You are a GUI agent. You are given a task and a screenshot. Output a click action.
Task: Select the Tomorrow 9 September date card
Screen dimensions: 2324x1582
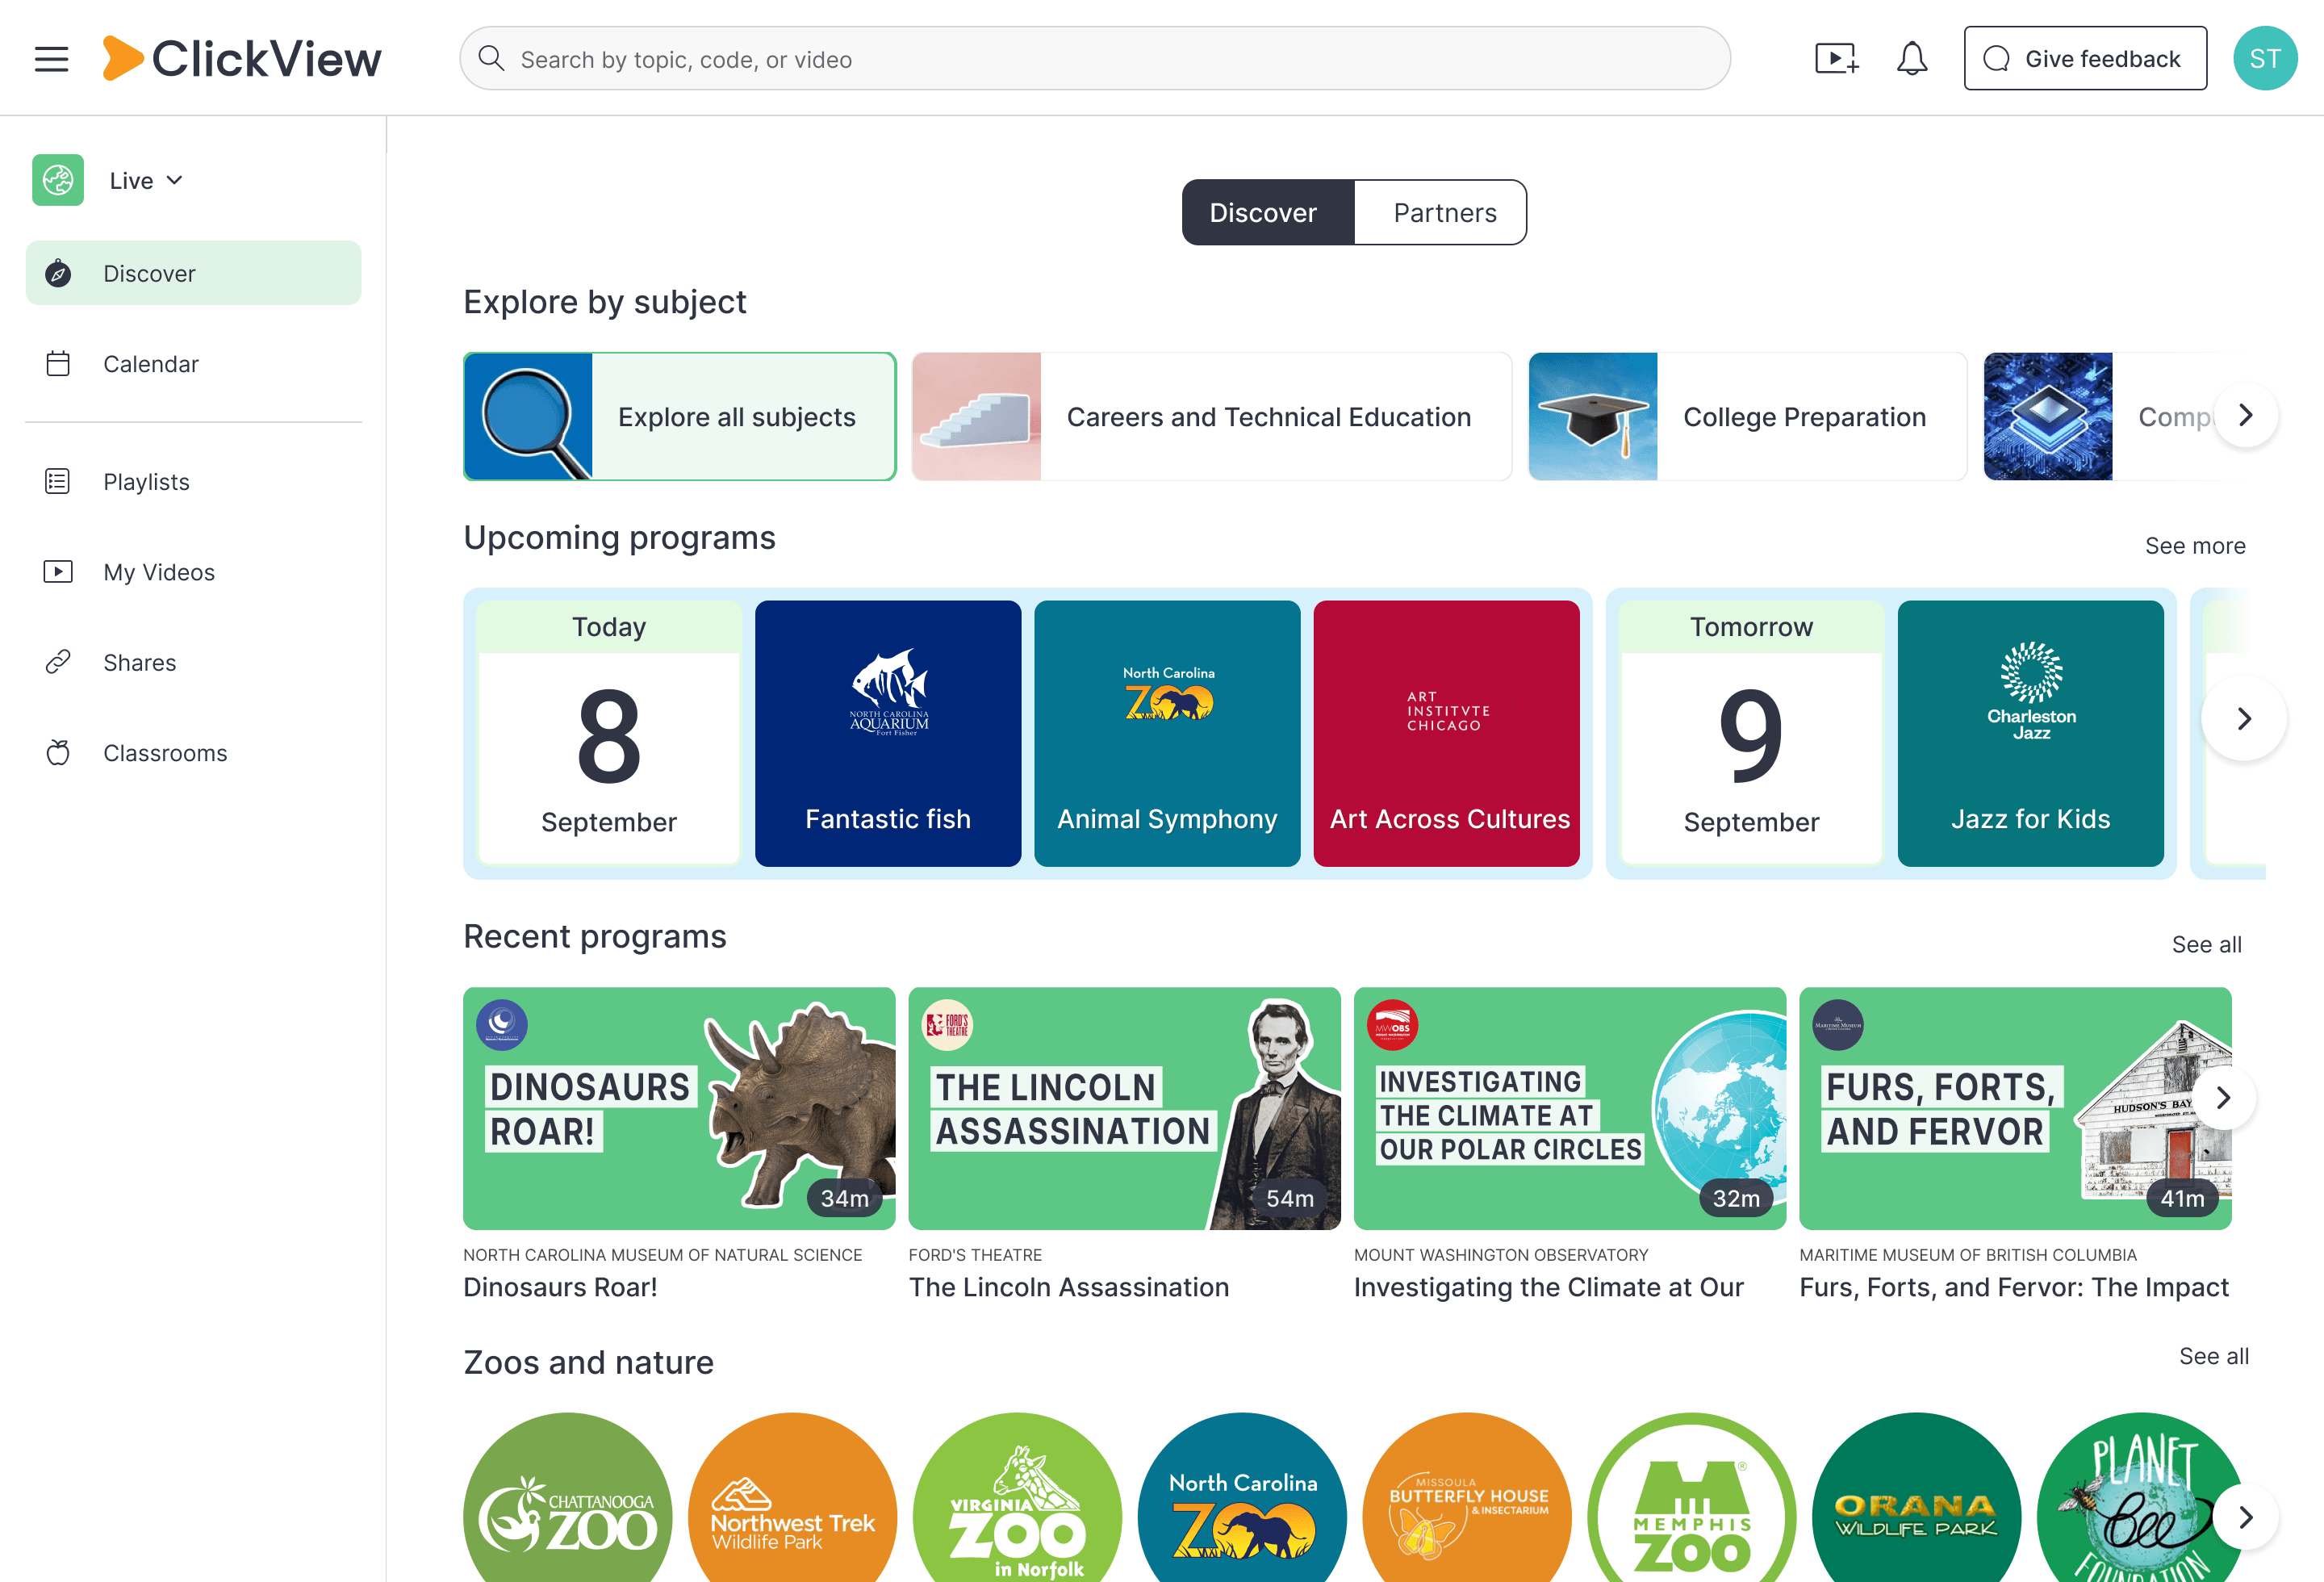(x=1751, y=733)
